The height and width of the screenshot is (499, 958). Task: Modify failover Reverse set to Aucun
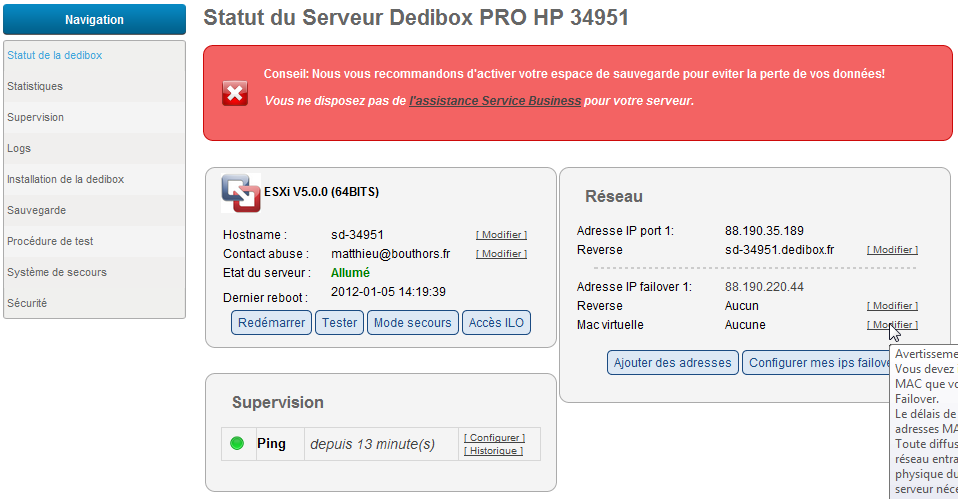tap(892, 305)
